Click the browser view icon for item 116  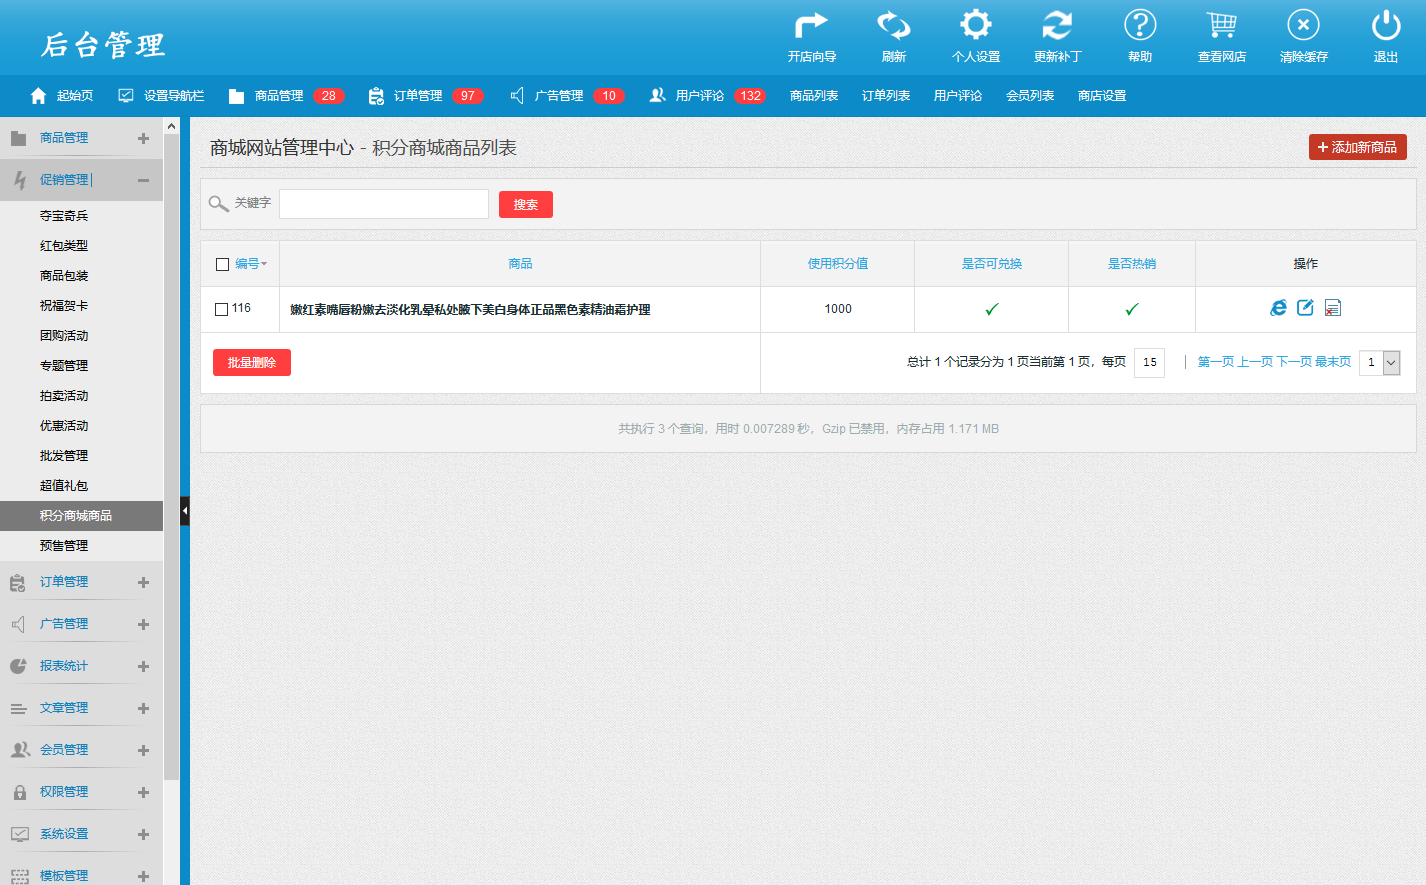1278,308
